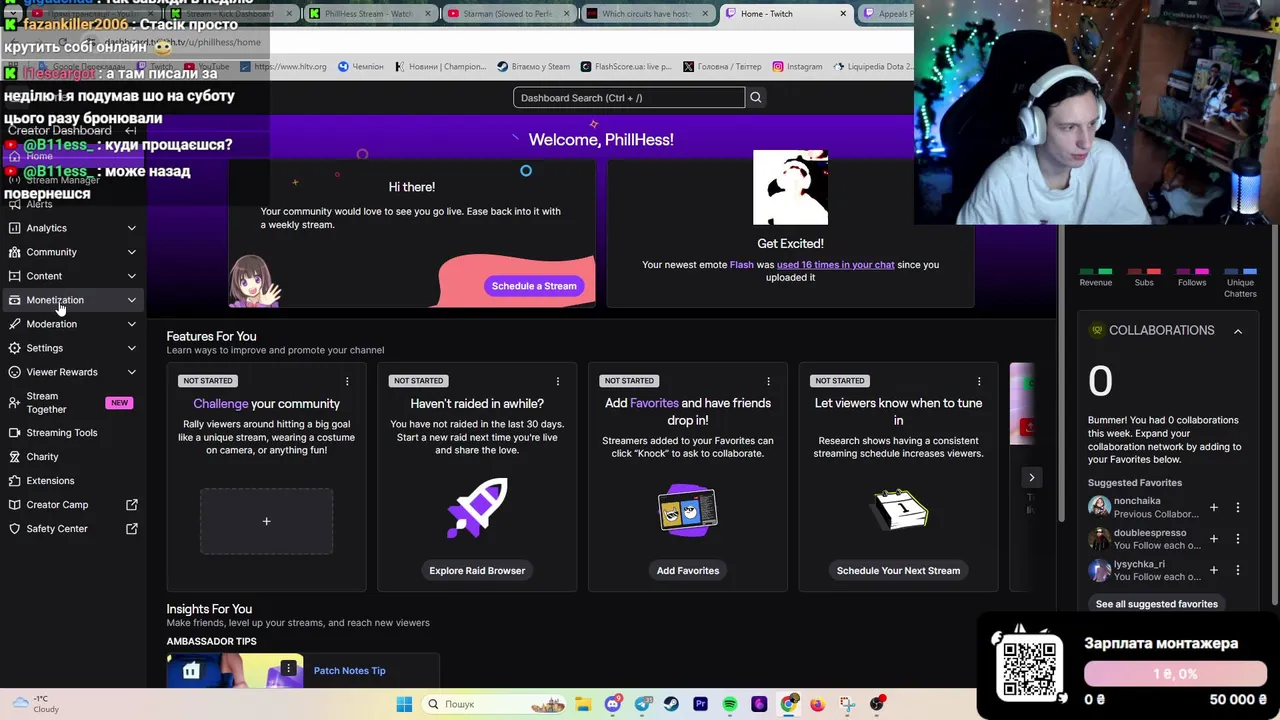Open options menu on Haven't raided card

(558, 381)
